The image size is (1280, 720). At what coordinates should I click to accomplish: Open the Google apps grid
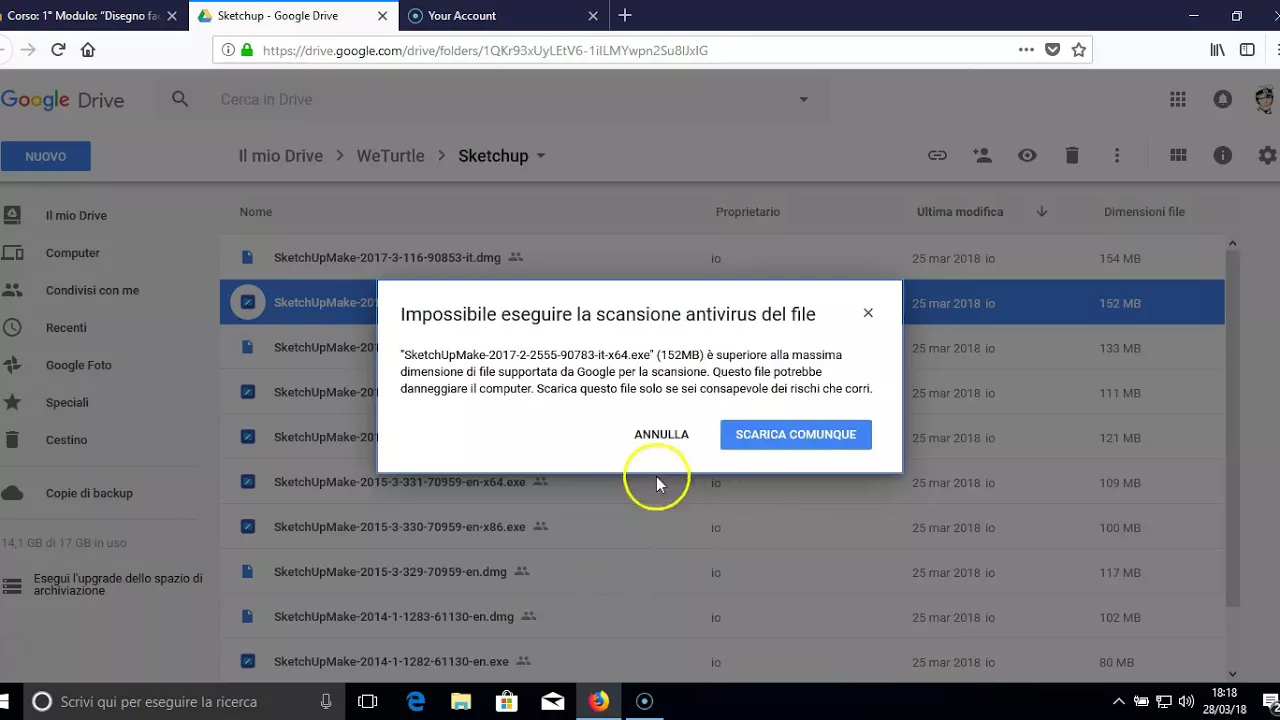[x=1178, y=99]
